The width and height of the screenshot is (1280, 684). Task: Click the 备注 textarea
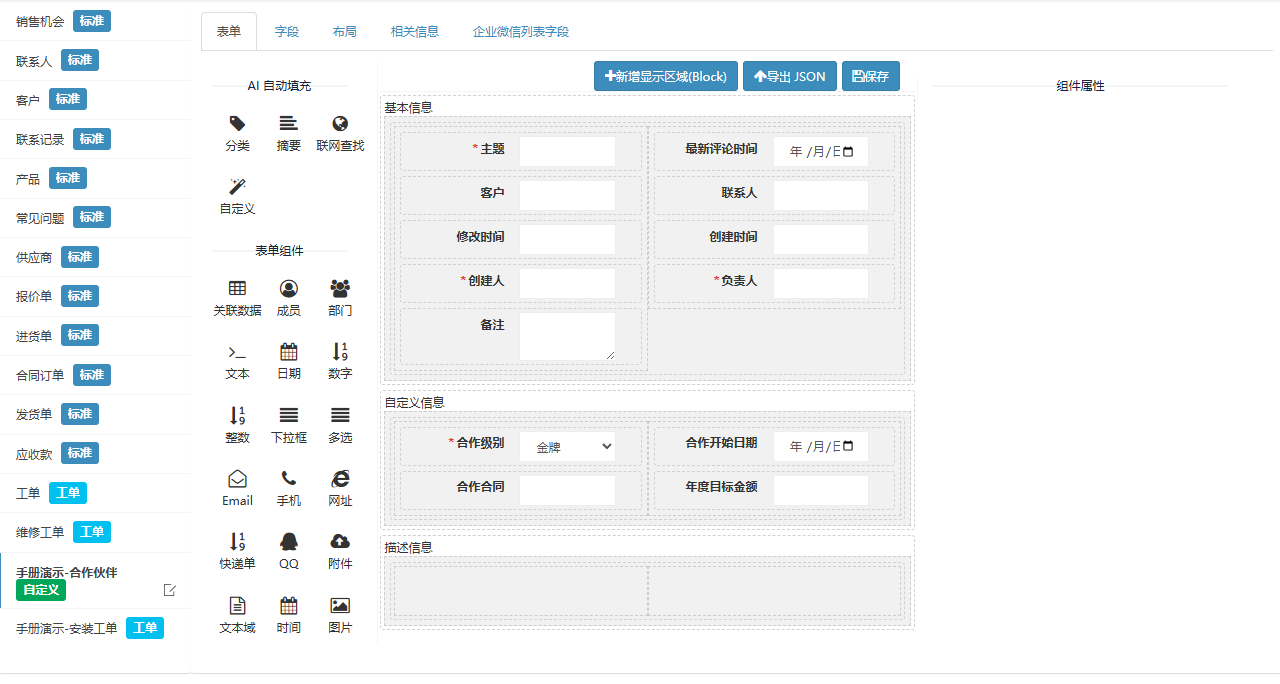[x=567, y=336]
